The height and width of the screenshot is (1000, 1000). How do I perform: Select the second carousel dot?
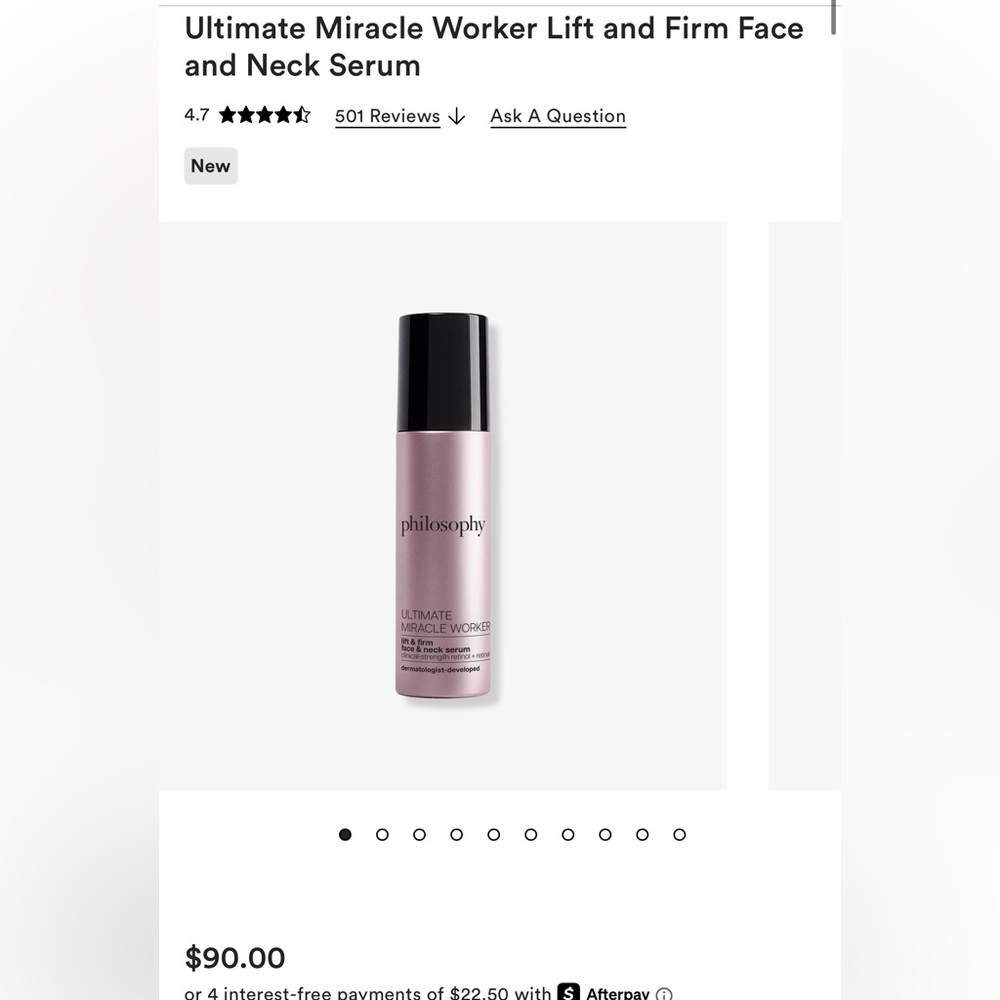click(x=382, y=834)
